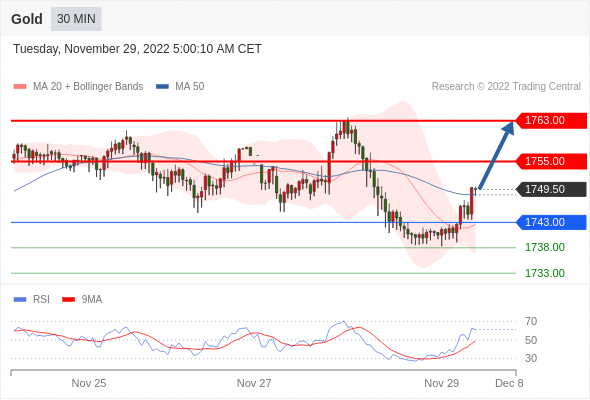590x400 pixels.
Task: Click the Research © 2022 Trading Central credit
Action: [506, 87]
